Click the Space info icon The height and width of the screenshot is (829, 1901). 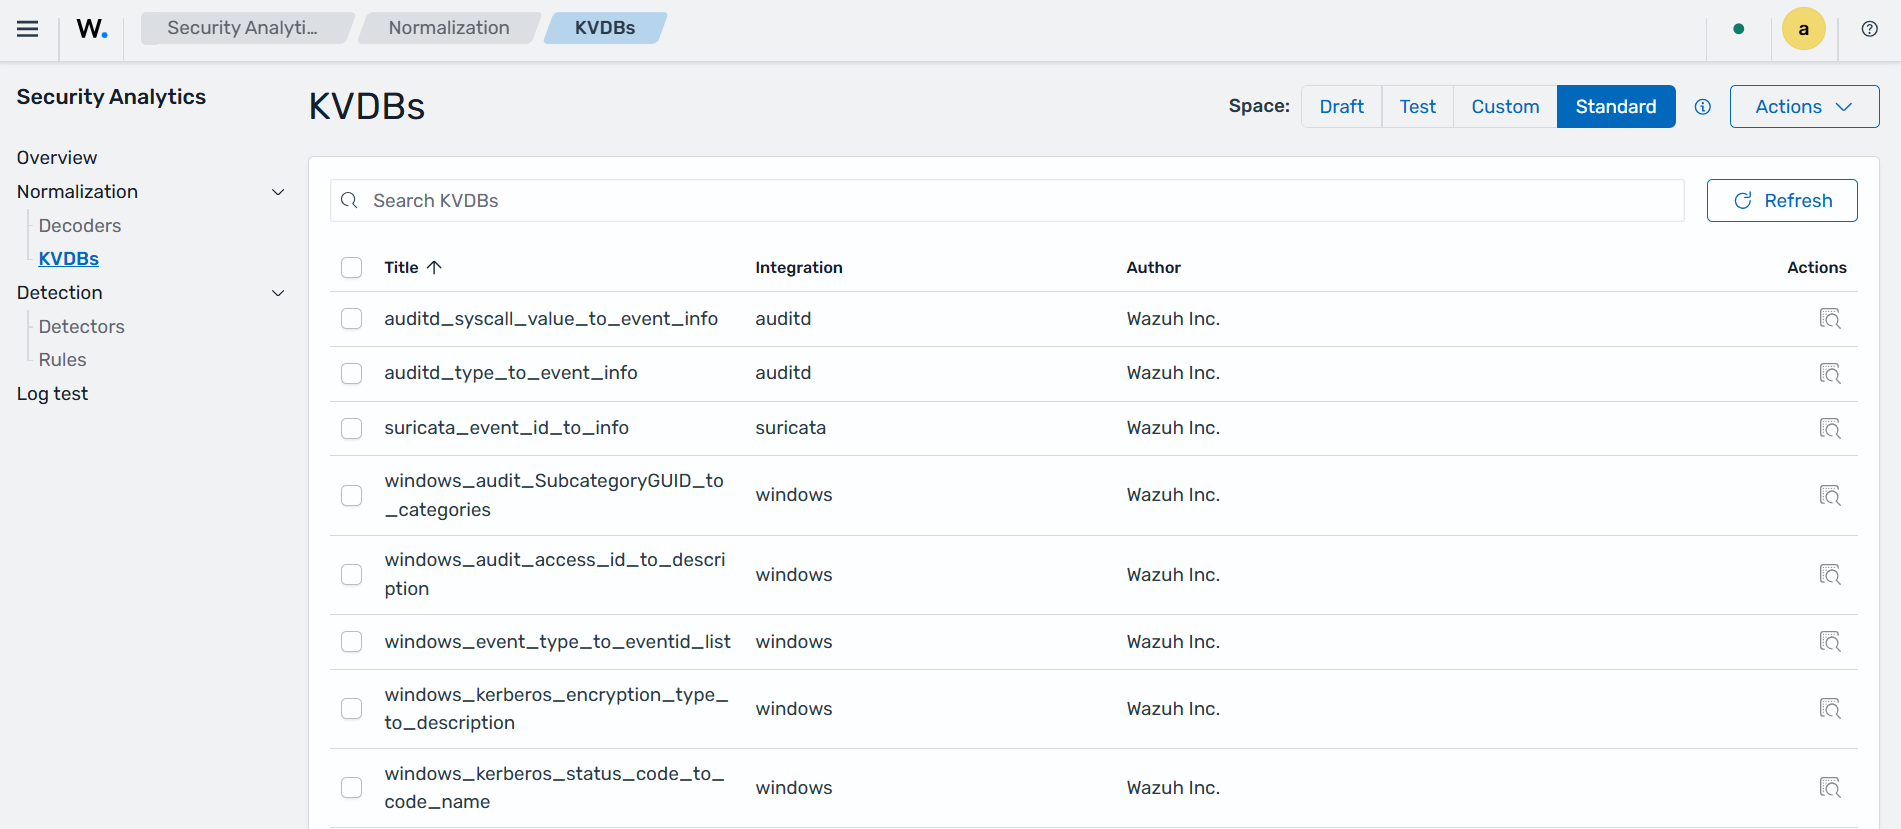1703,107
